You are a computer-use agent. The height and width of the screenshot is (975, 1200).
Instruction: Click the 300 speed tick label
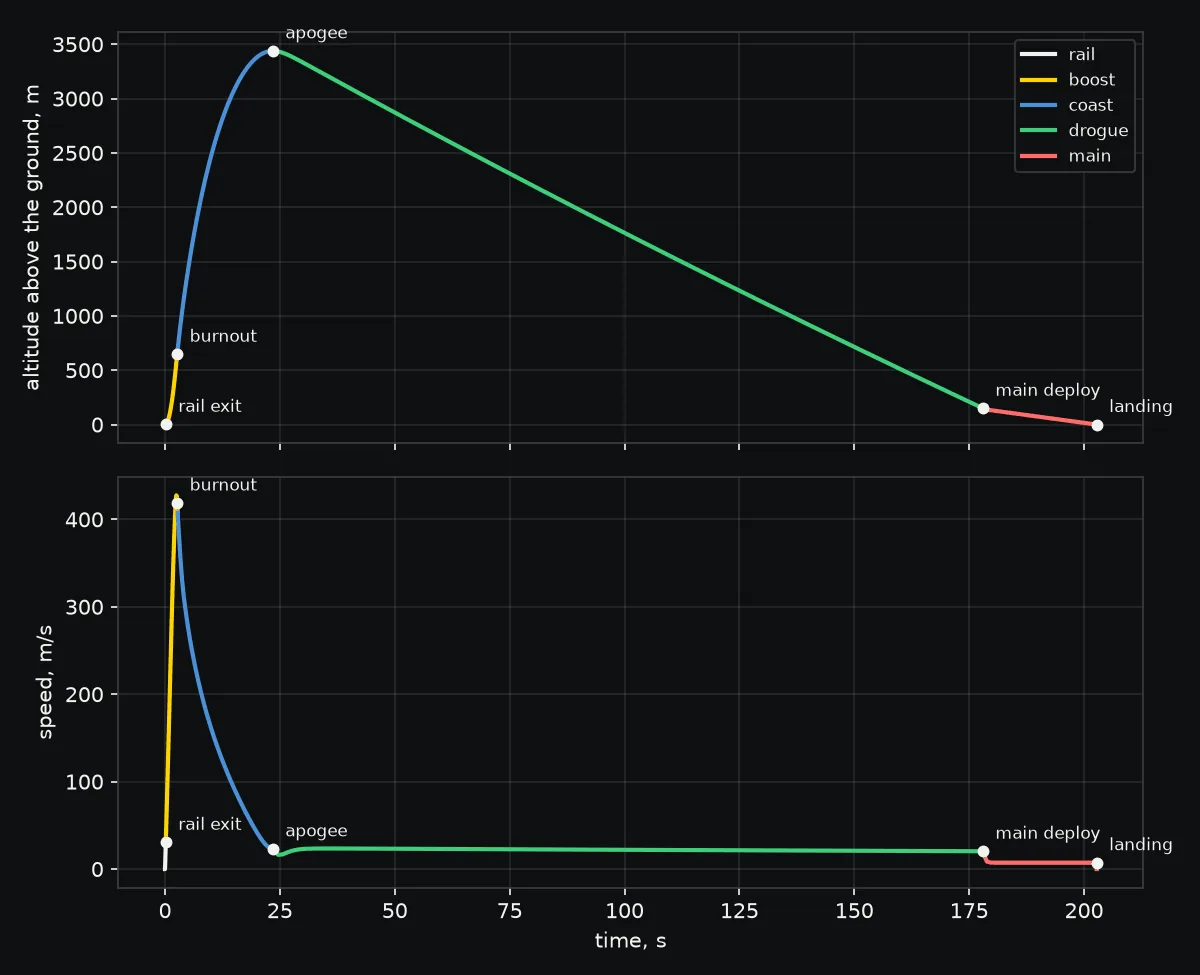coord(84,607)
